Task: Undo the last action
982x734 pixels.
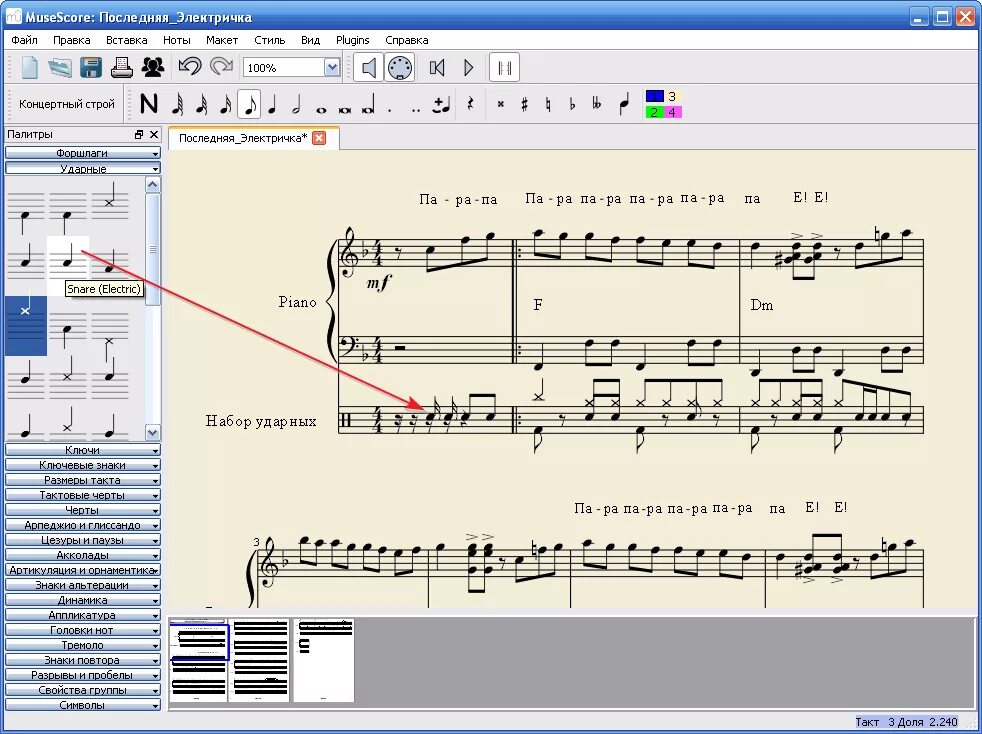Action: (190, 67)
